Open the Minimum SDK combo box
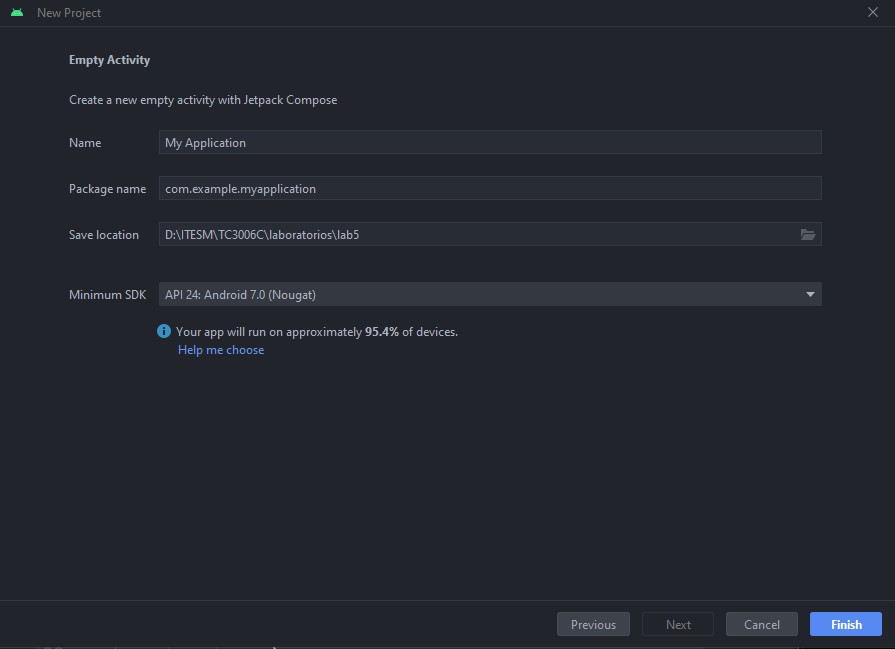The height and width of the screenshot is (649, 895). pyautogui.click(x=480, y=294)
